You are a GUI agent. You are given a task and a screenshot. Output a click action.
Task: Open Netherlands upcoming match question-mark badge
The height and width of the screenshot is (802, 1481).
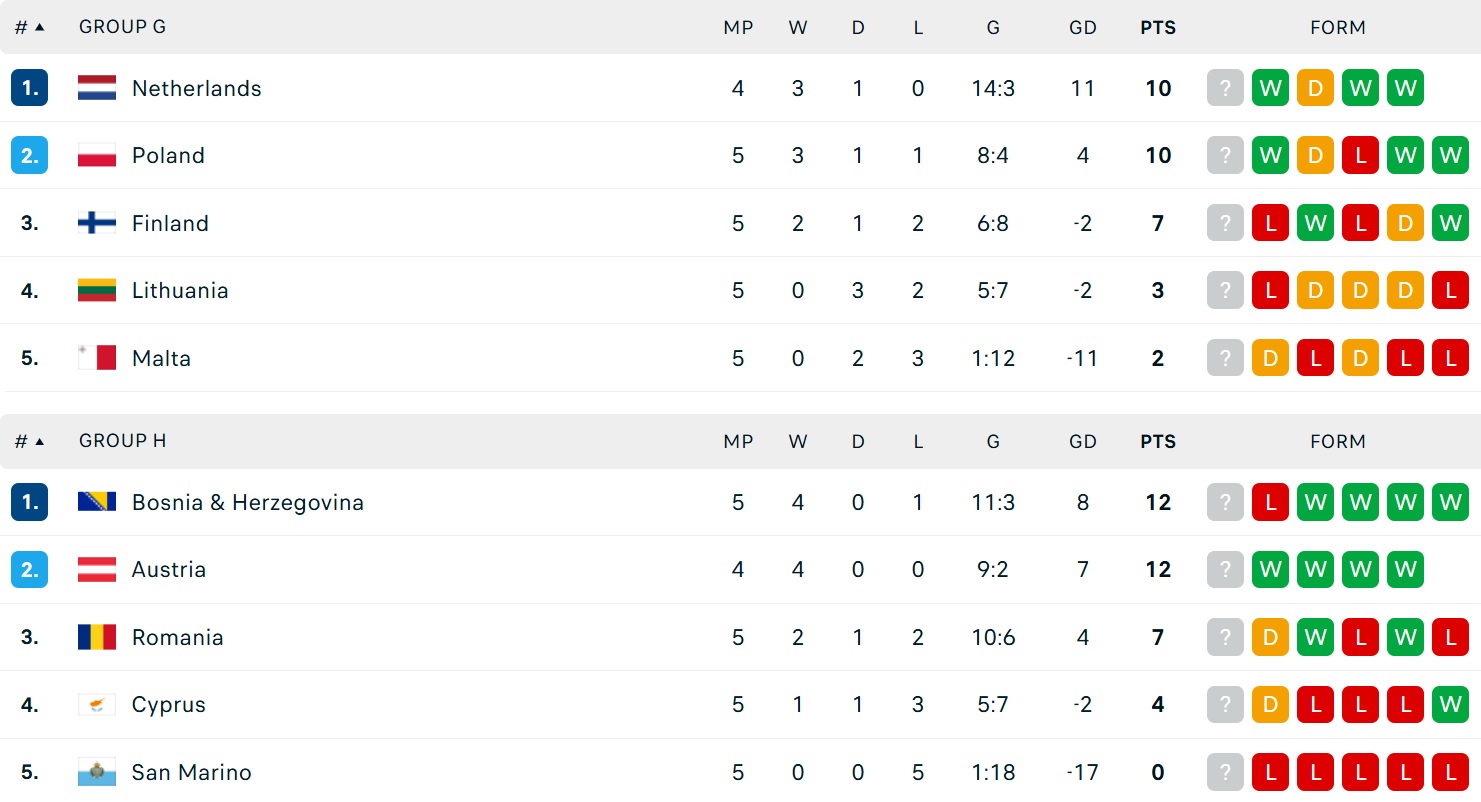click(x=1225, y=88)
